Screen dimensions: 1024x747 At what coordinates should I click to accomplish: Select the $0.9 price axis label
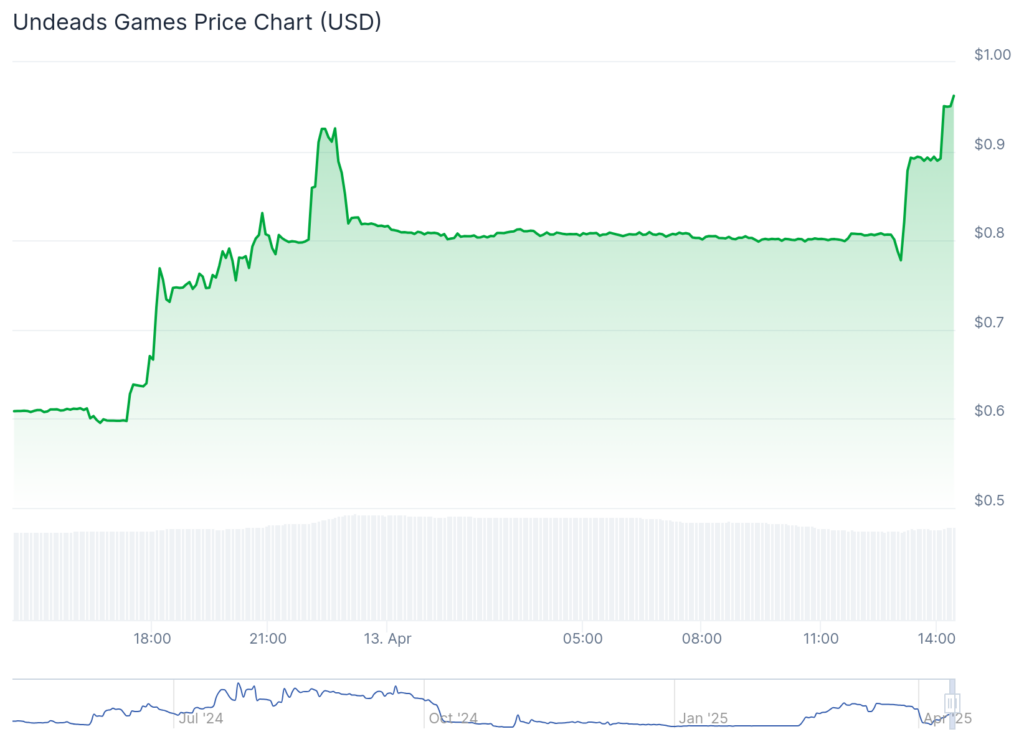pyautogui.click(x=988, y=144)
